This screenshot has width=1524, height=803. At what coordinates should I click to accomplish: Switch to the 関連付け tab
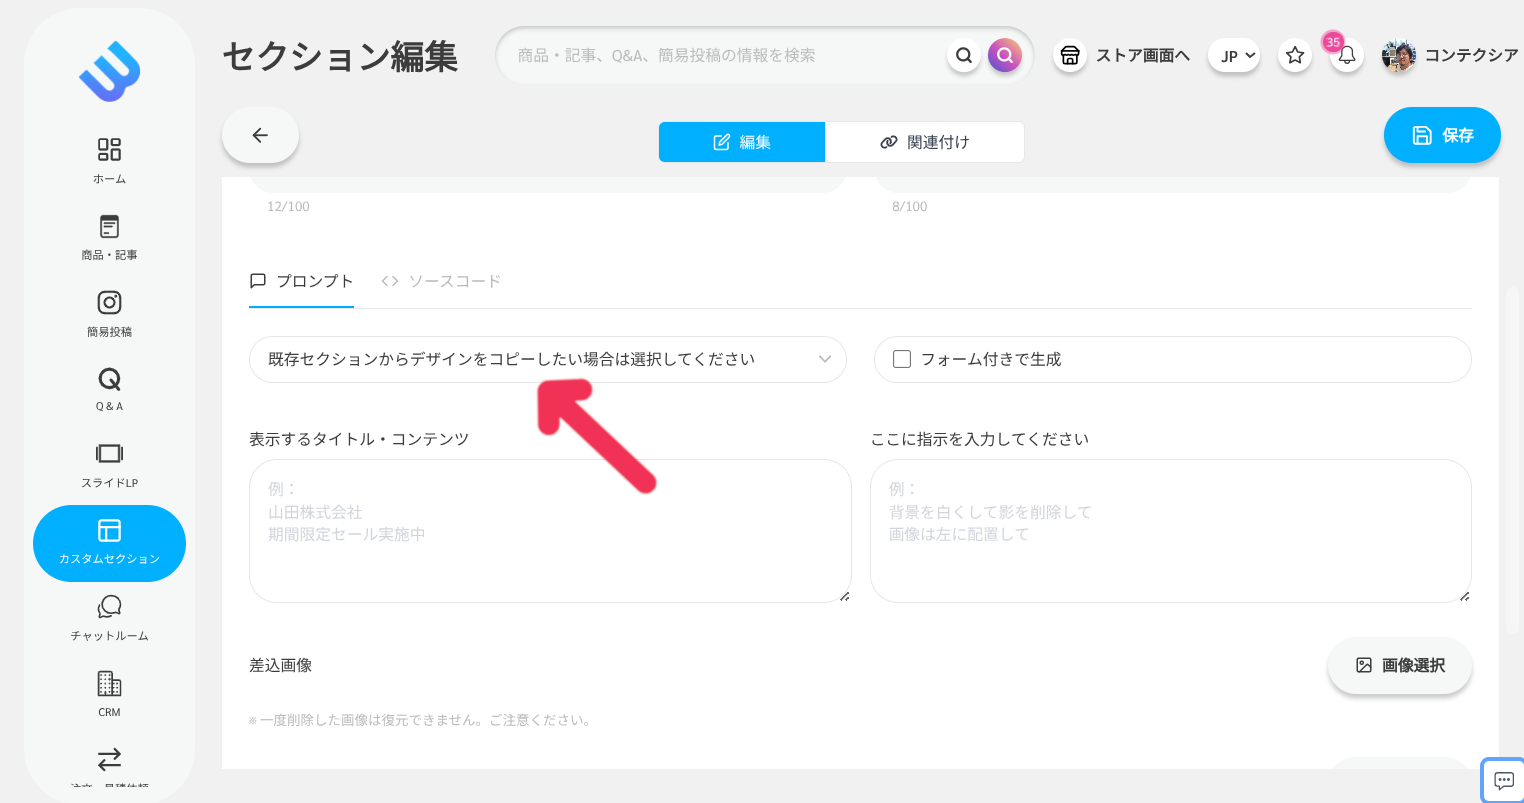tap(924, 141)
